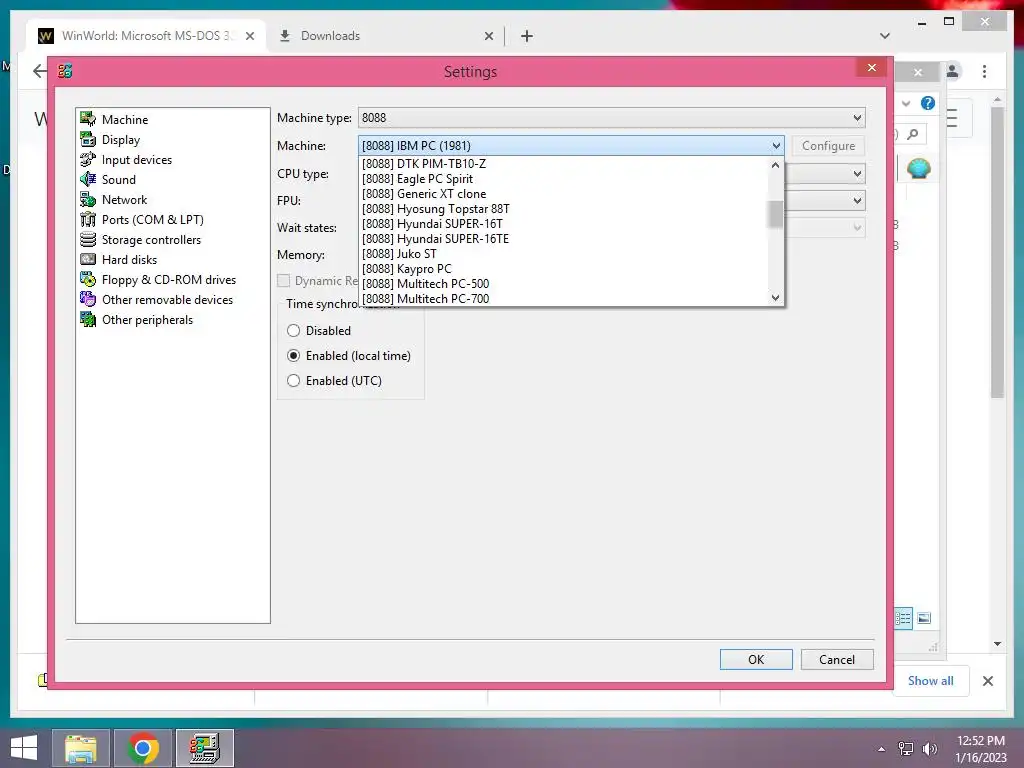The image size is (1024, 768).
Task: Open the Wait states dropdown arrow
Action: (x=857, y=227)
